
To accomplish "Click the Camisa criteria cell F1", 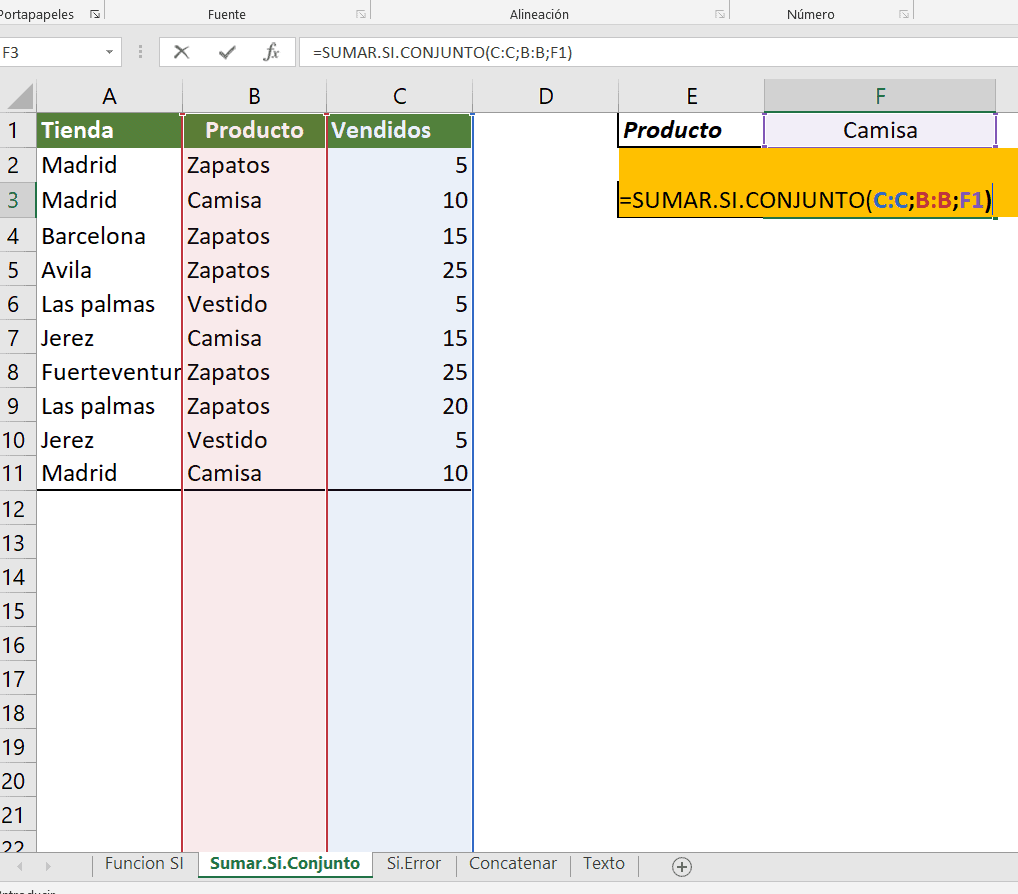I will [x=880, y=130].
